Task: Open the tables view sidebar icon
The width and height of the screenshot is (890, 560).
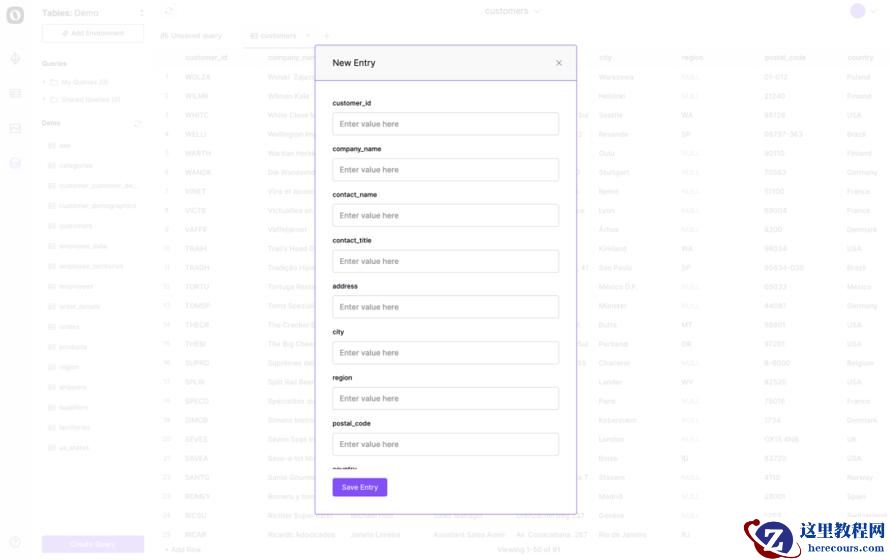Action: pos(15,93)
